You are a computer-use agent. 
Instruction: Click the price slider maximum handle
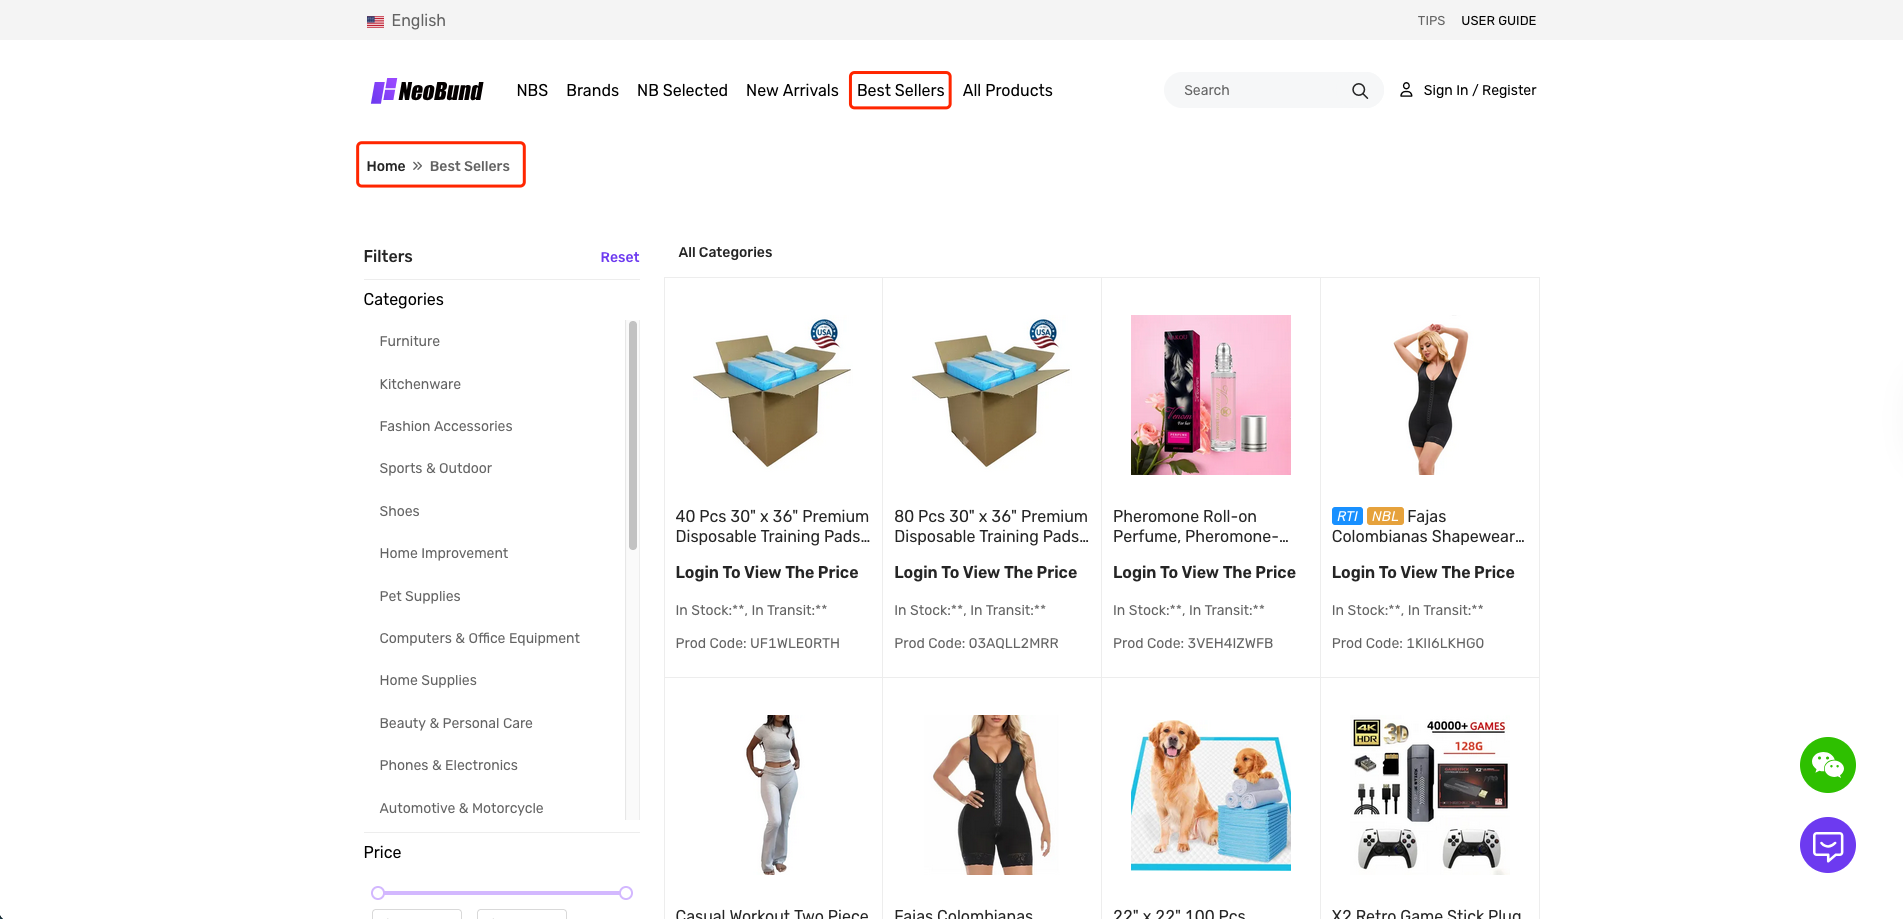click(x=626, y=893)
